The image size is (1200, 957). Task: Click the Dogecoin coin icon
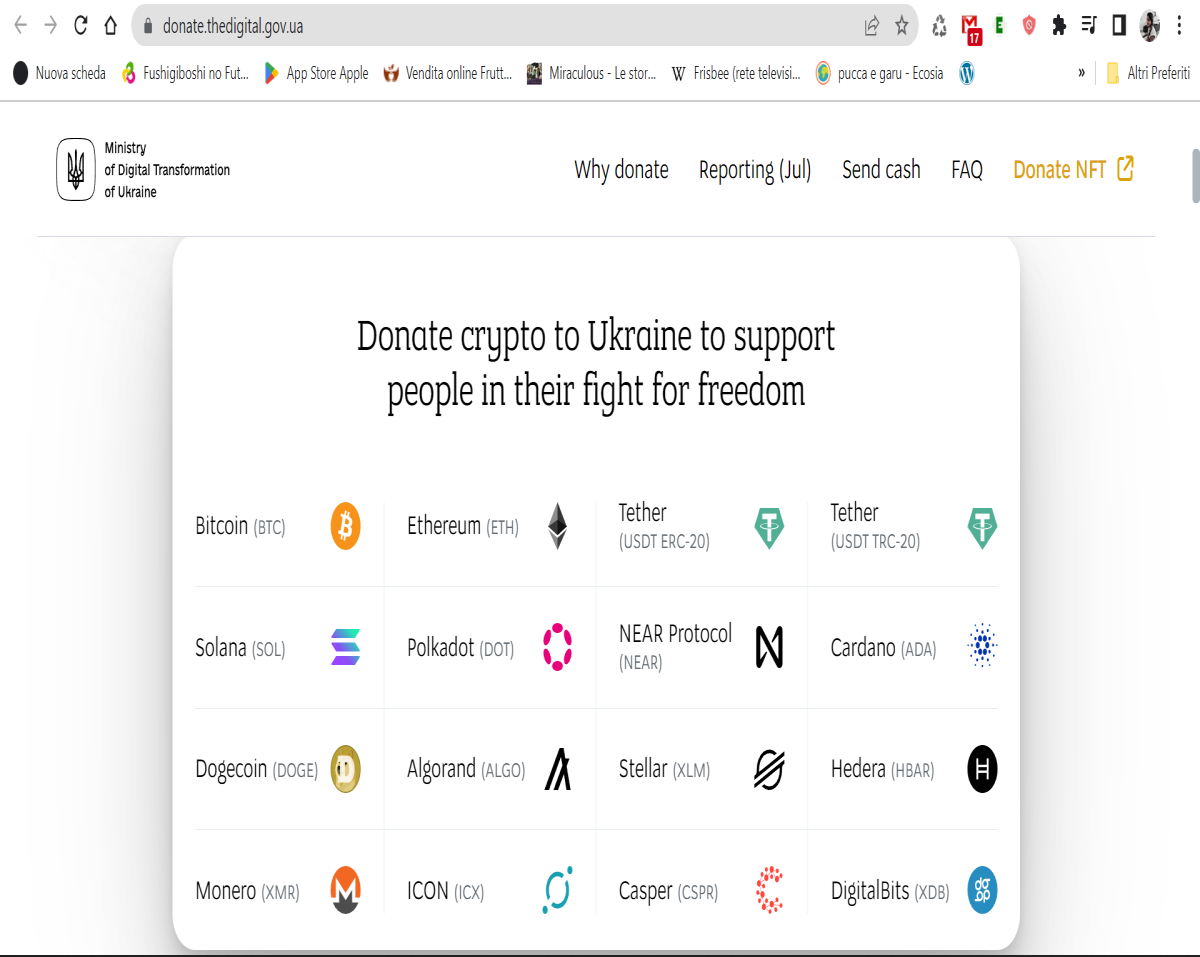345,769
